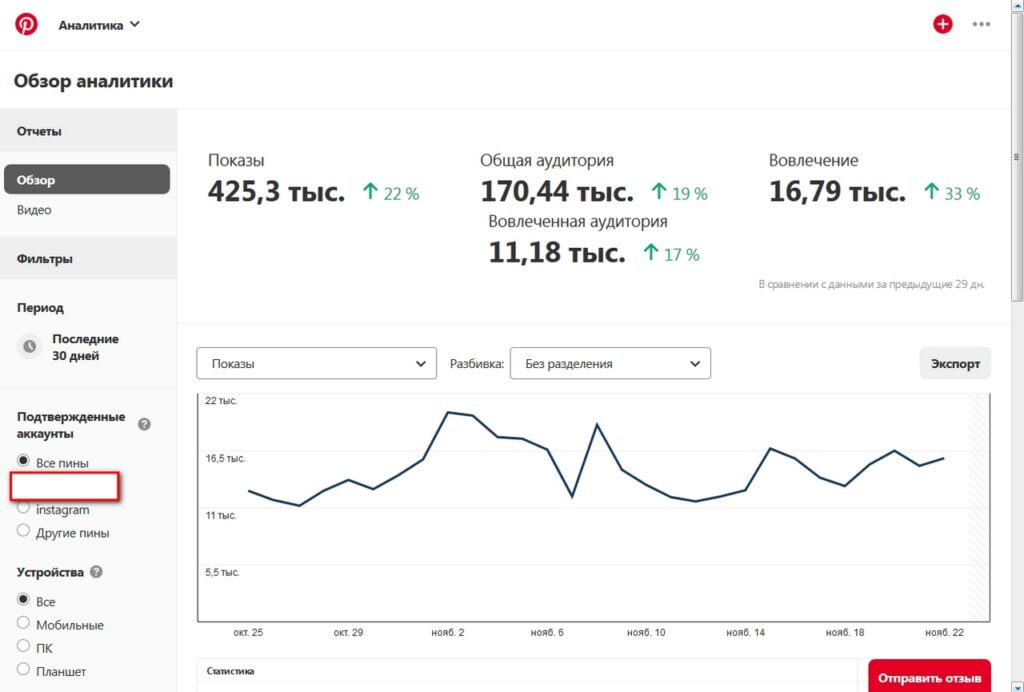Select the Все пины radio button
The image size is (1024, 692).
click(x=24, y=461)
